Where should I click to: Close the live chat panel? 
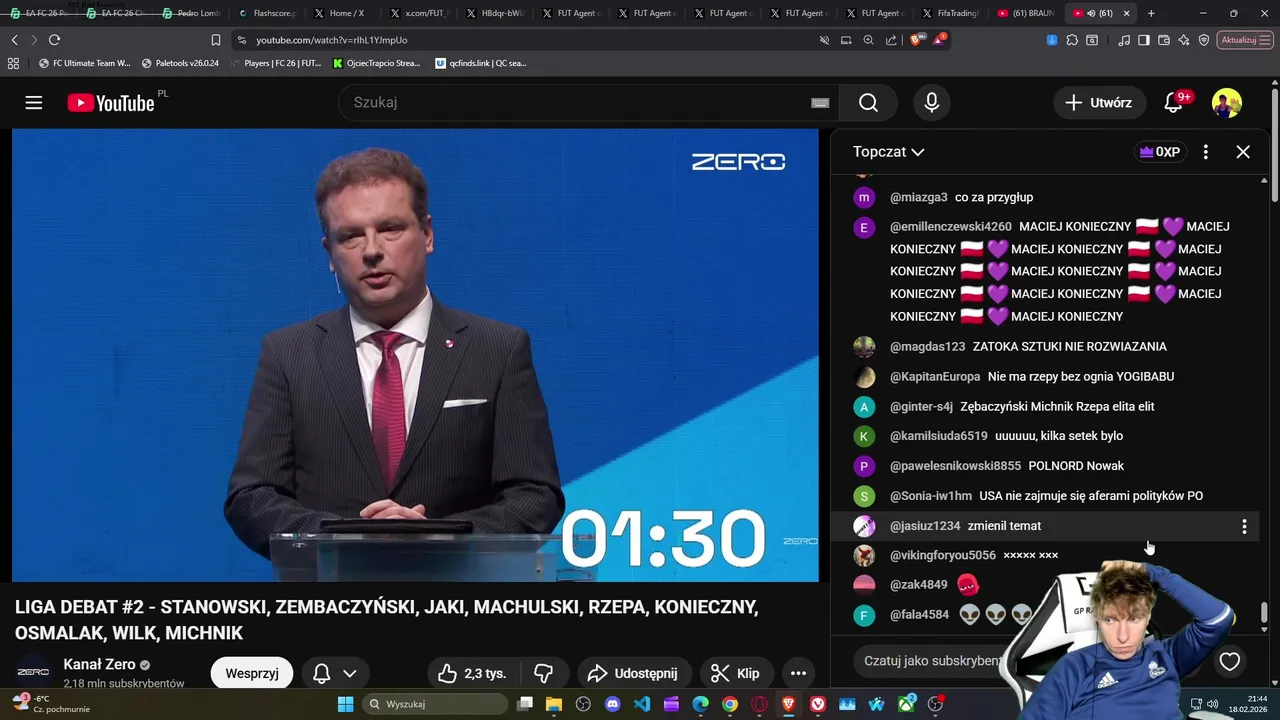tap(1243, 152)
